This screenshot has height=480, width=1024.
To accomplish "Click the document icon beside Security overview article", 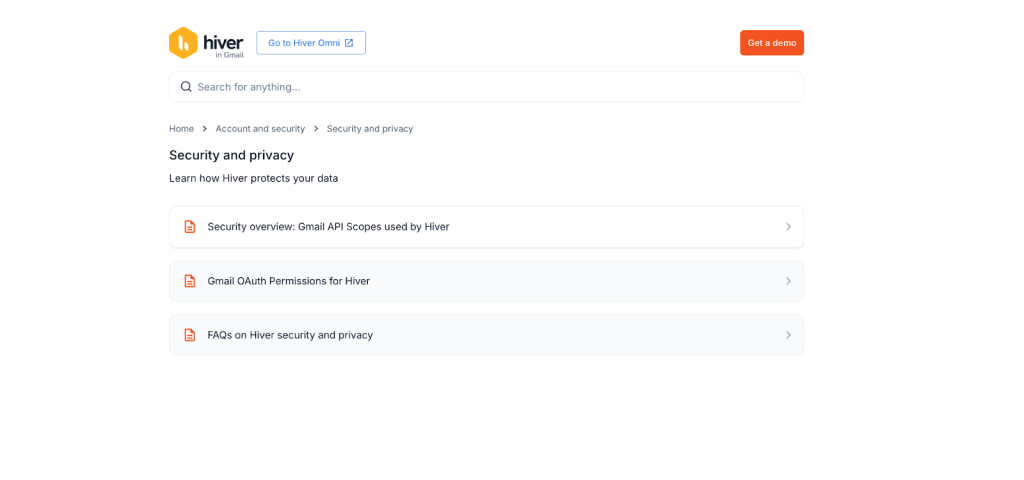I will tap(190, 227).
